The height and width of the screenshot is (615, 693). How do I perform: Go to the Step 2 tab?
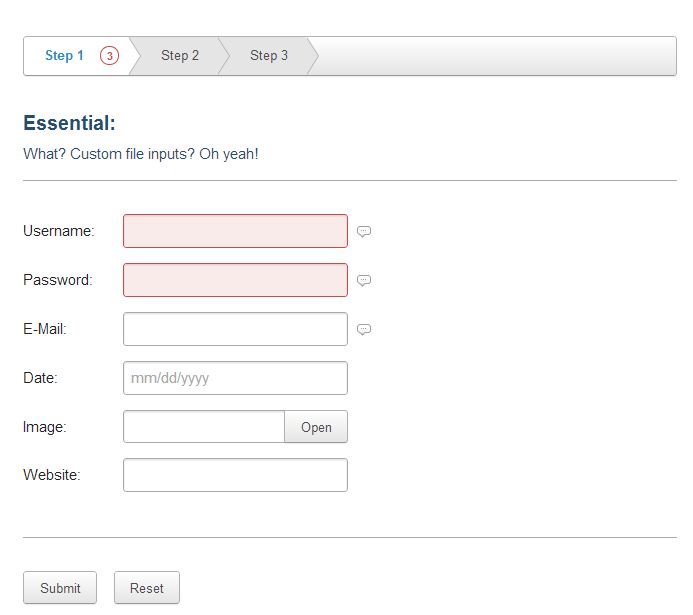point(180,56)
